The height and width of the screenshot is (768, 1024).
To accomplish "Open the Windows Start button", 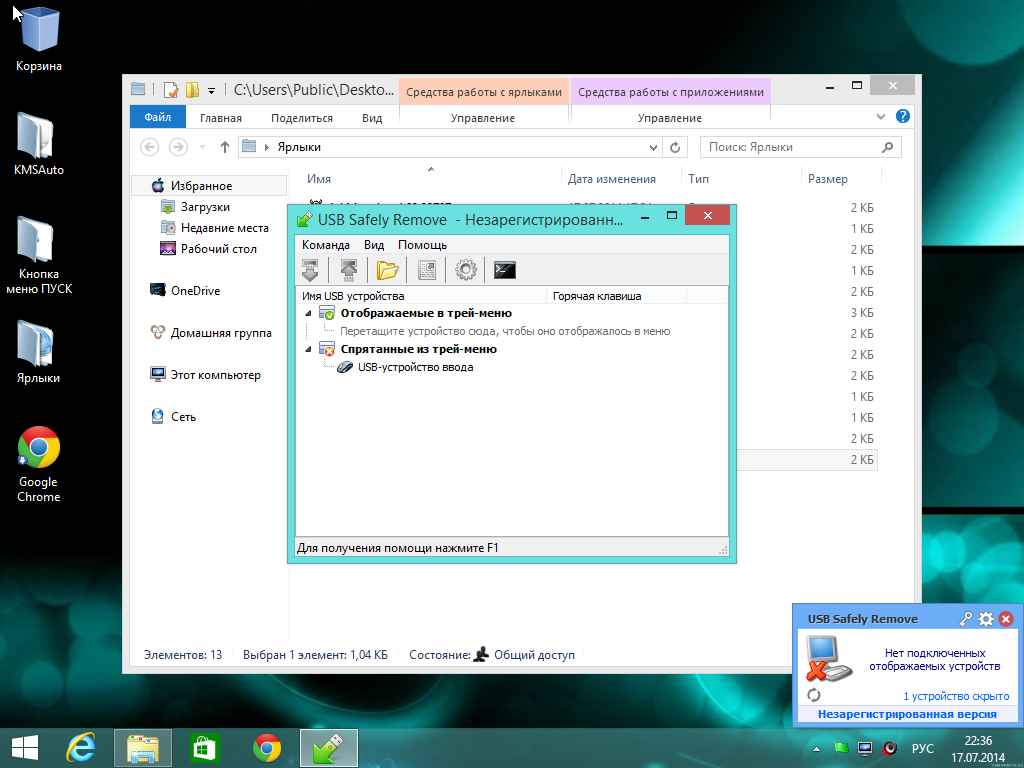I will (x=25, y=748).
